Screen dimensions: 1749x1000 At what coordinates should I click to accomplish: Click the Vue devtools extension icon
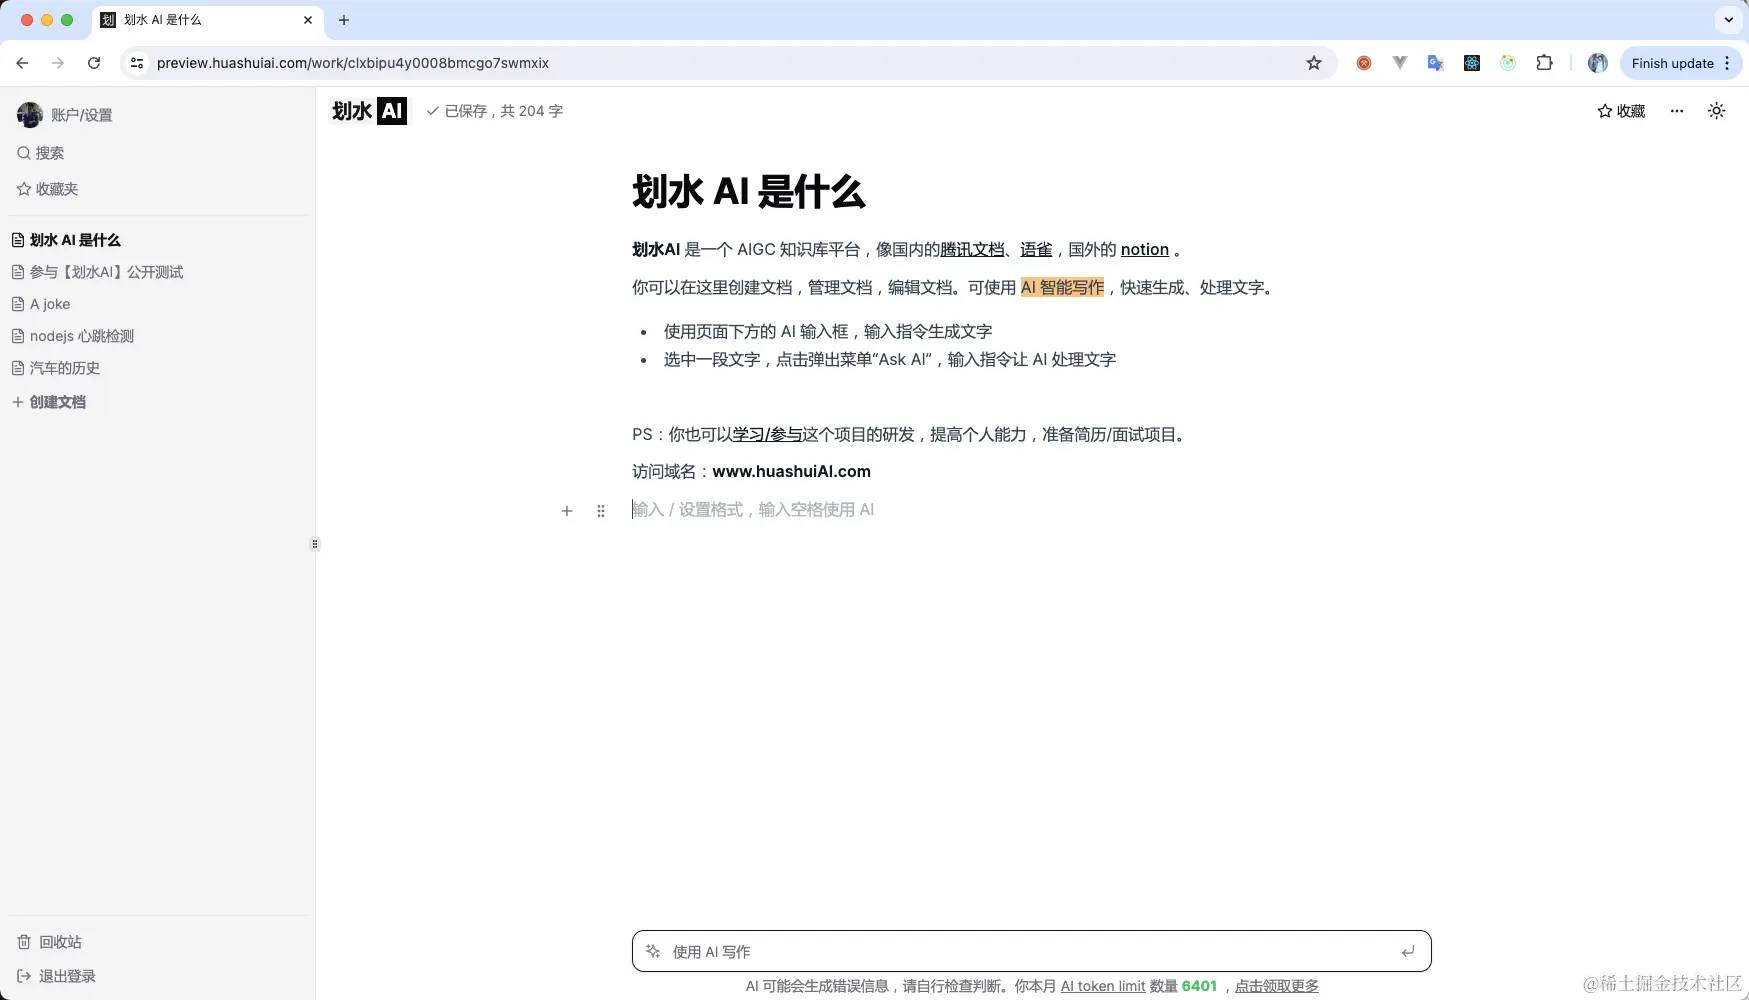(x=1400, y=63)
